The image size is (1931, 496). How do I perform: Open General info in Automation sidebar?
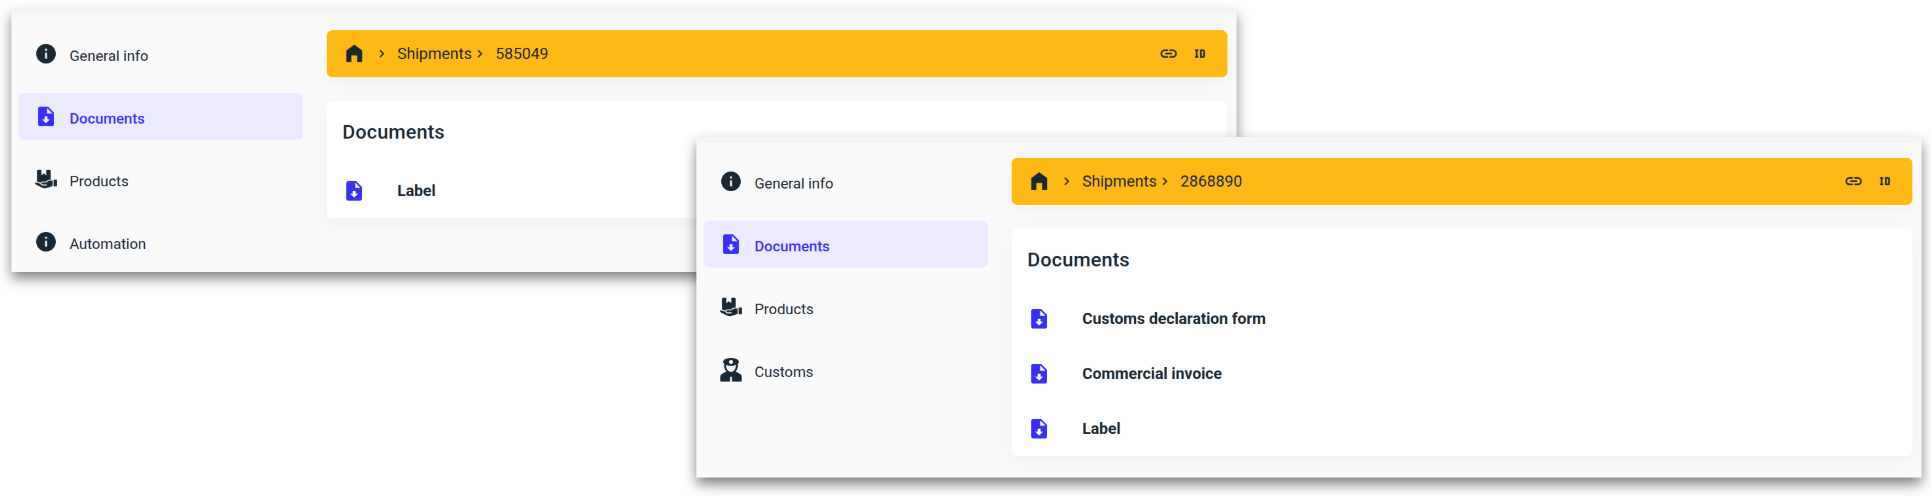coord(108,56)
